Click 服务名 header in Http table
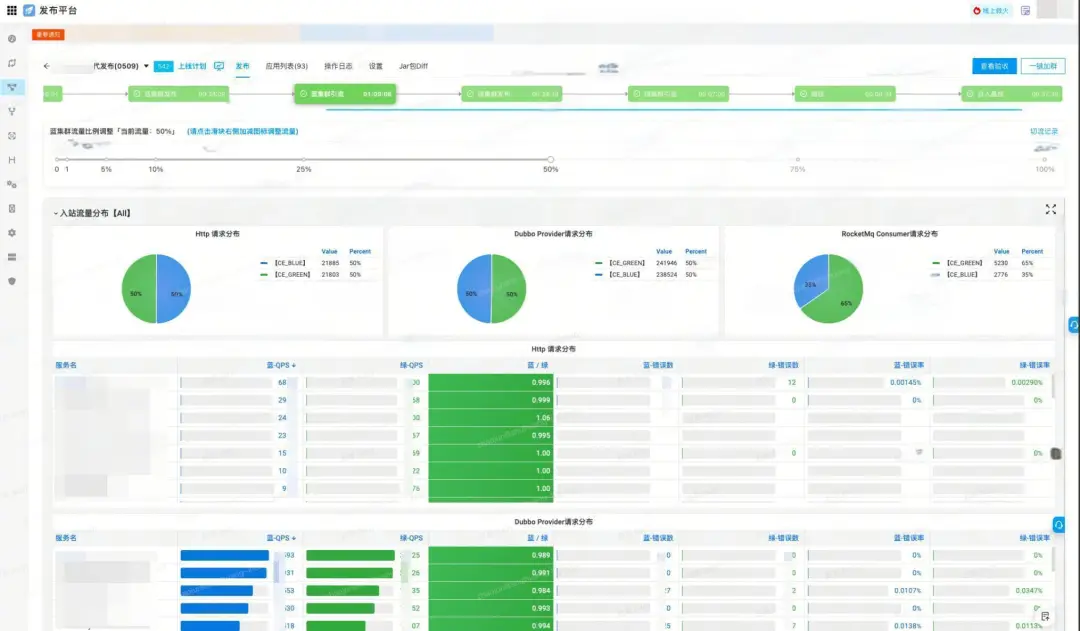 [66, 365]
